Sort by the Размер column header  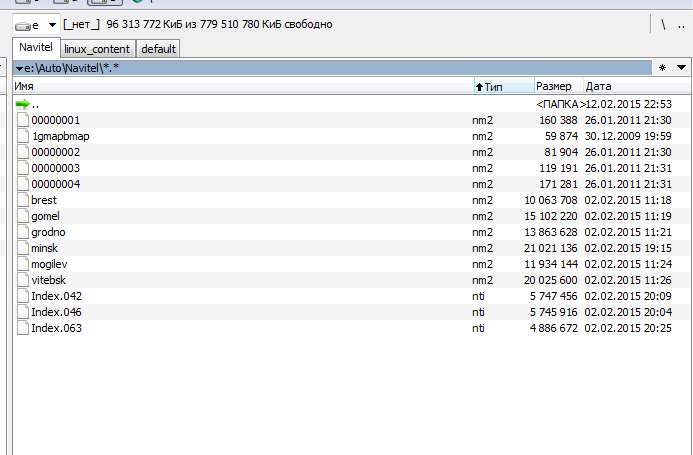559,86
